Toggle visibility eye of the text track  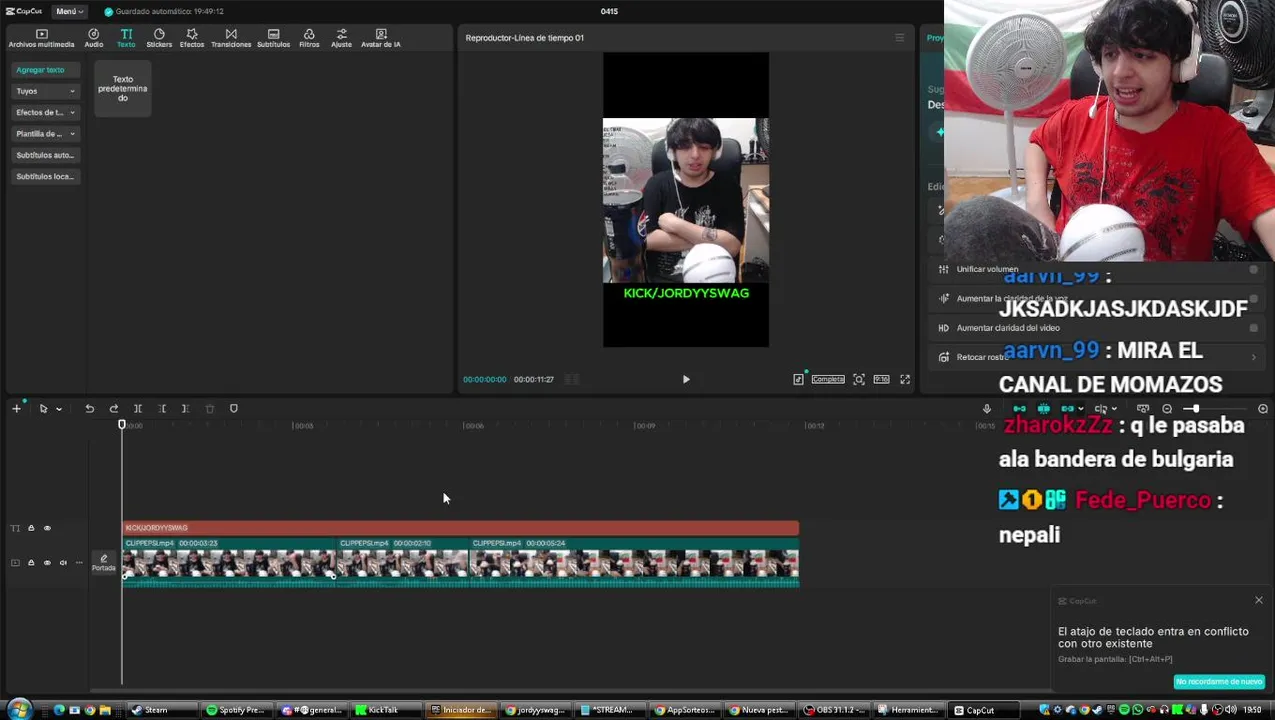tap(47, 528)
